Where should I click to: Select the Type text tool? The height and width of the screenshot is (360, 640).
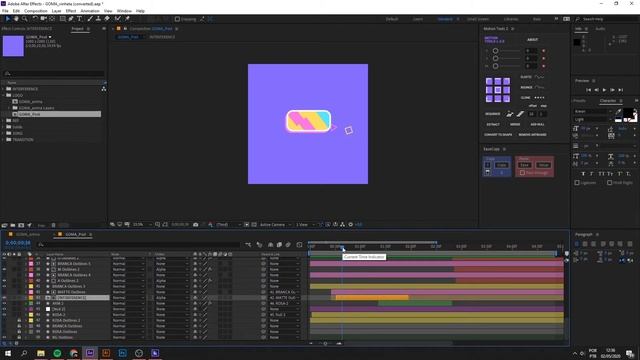(80, 19)
